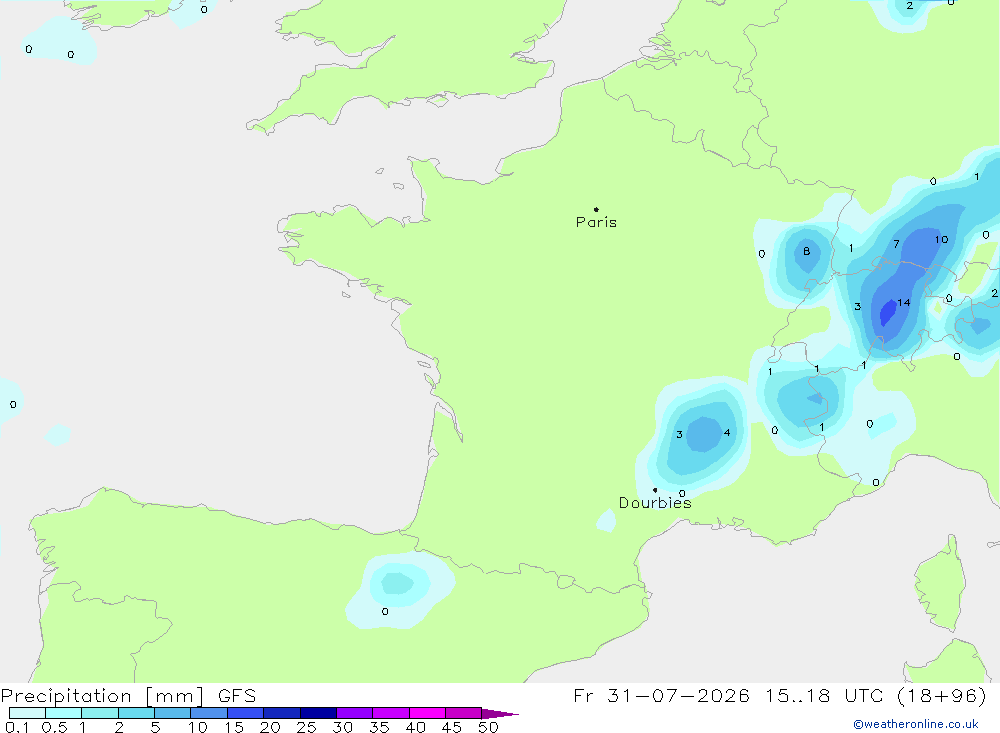
Task: Click the '3' value left of 14
Action: click(858, 307)
